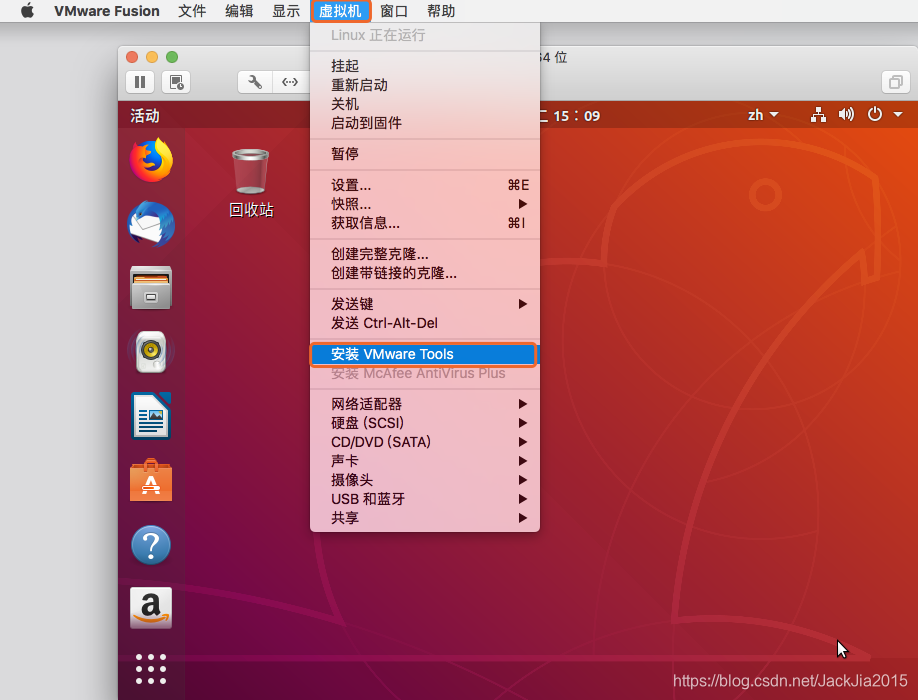Viewport: 918px width, 700px height.
Task: Select 创建完整克隆... menu item
Action: 424,254
